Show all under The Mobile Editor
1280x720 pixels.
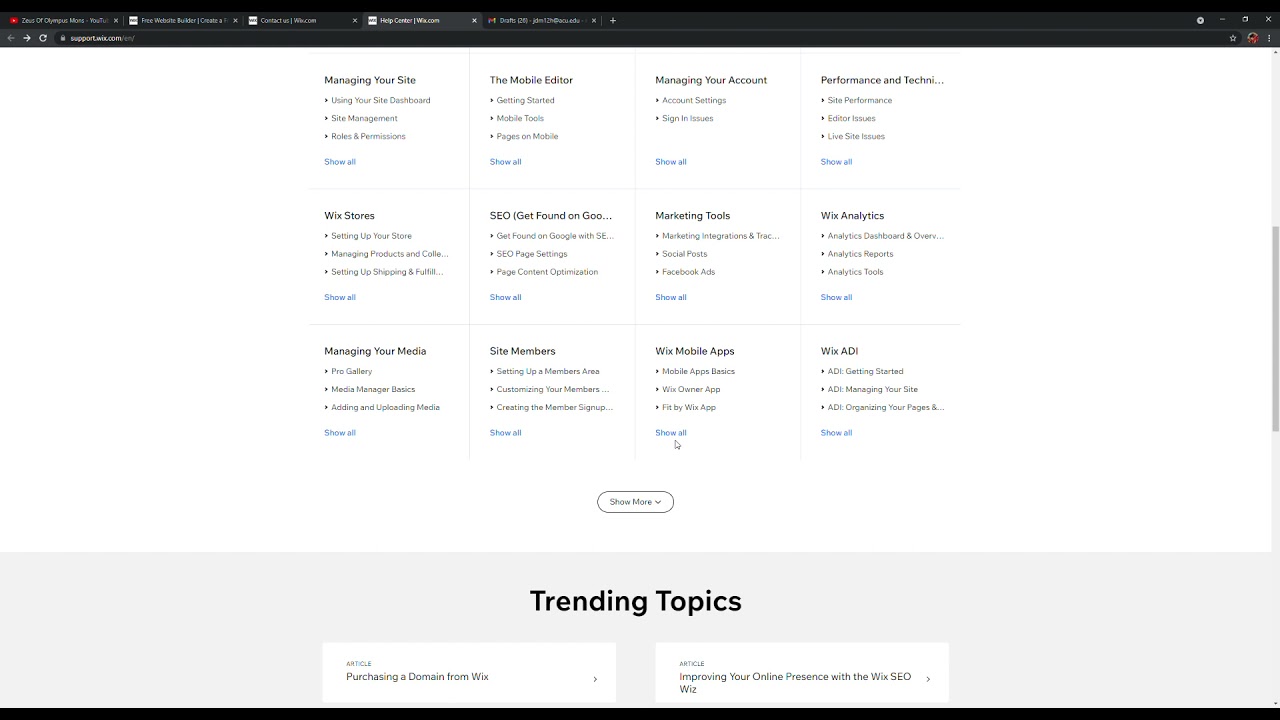coord(505,162)
